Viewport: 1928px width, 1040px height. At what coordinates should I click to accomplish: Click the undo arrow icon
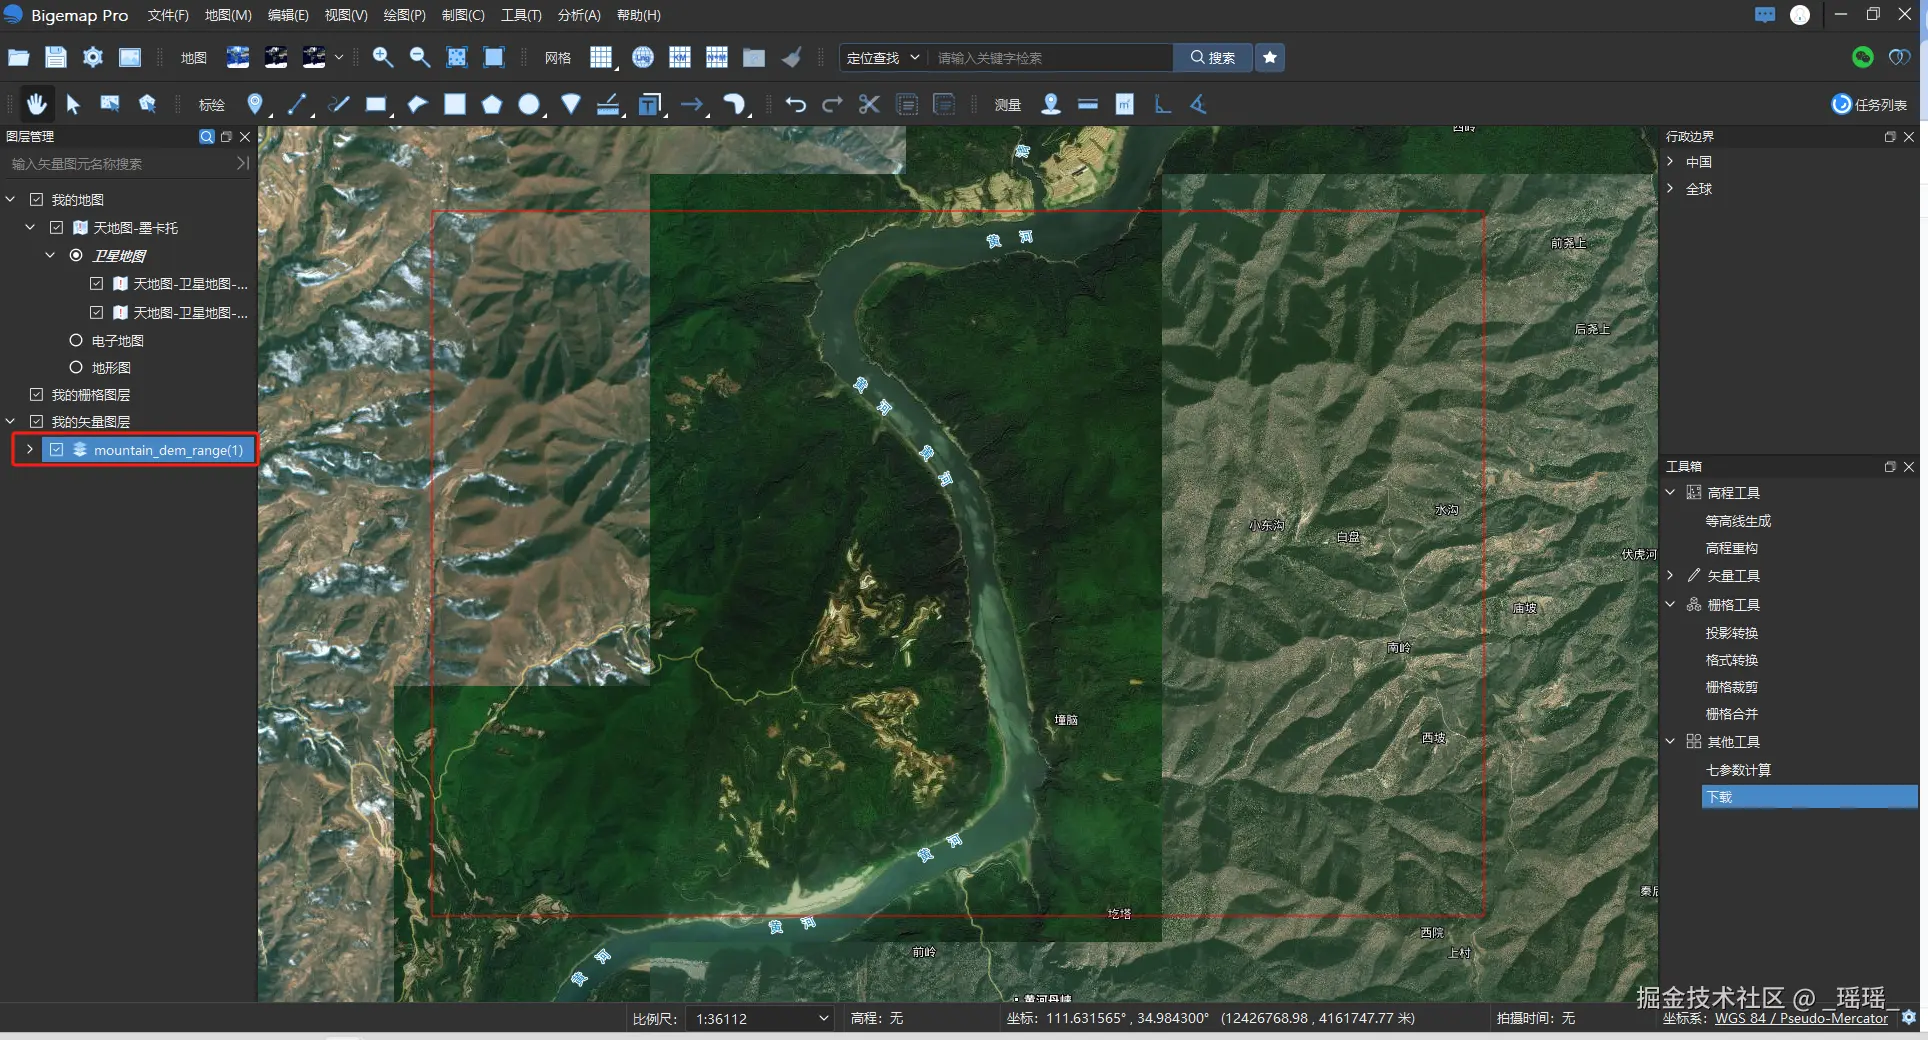pyautogui.click(x=796, y=104)
